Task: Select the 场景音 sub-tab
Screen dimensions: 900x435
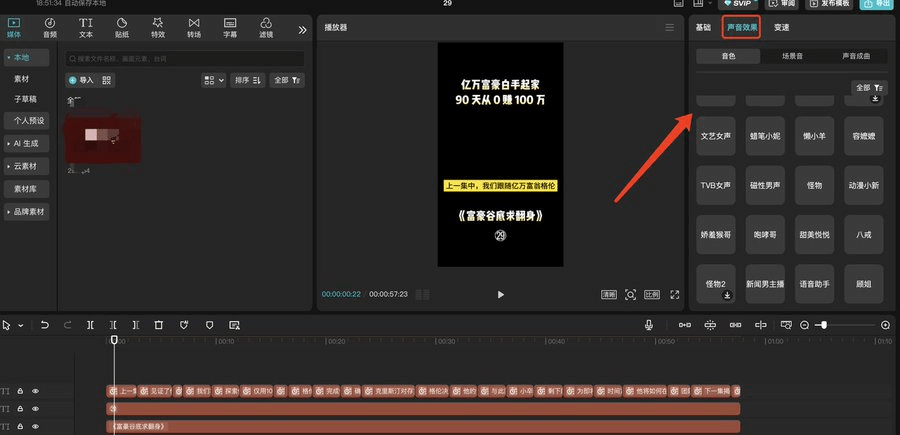Action: (791, 57)
